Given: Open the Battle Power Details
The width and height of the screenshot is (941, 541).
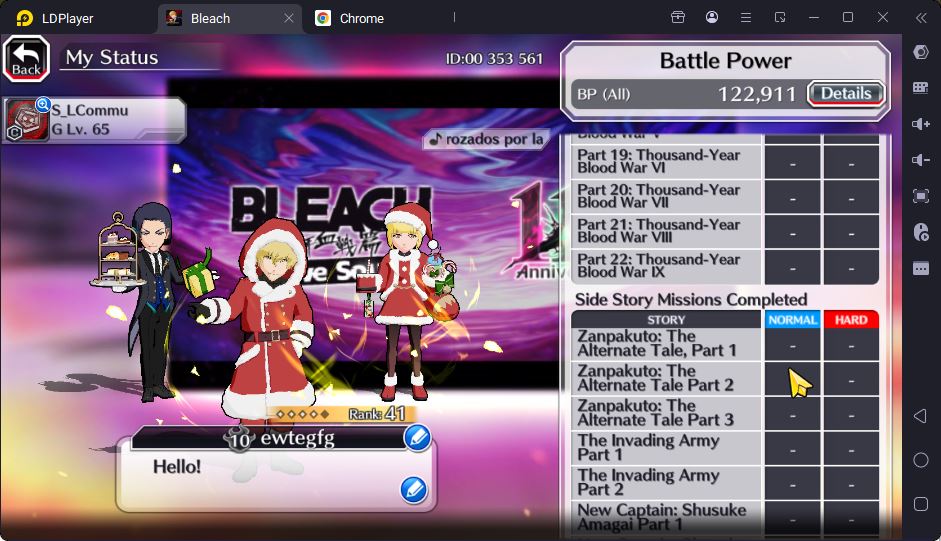Looking at the screenshot, I should click(846, 94).
